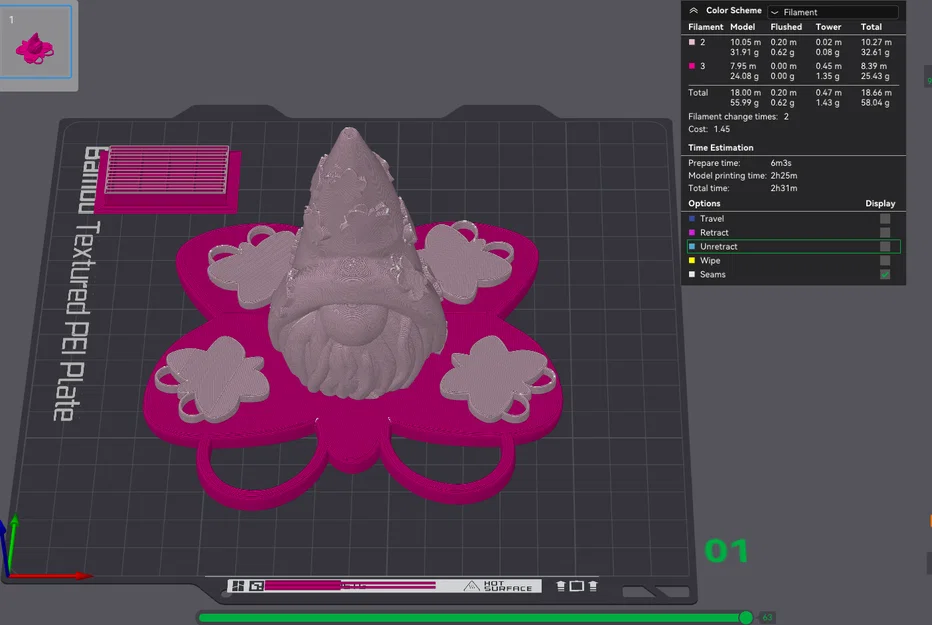Screen dimensions: 932x625
Task: Click the Total column header
Action: pyautogui.click(x=871, y=27)
